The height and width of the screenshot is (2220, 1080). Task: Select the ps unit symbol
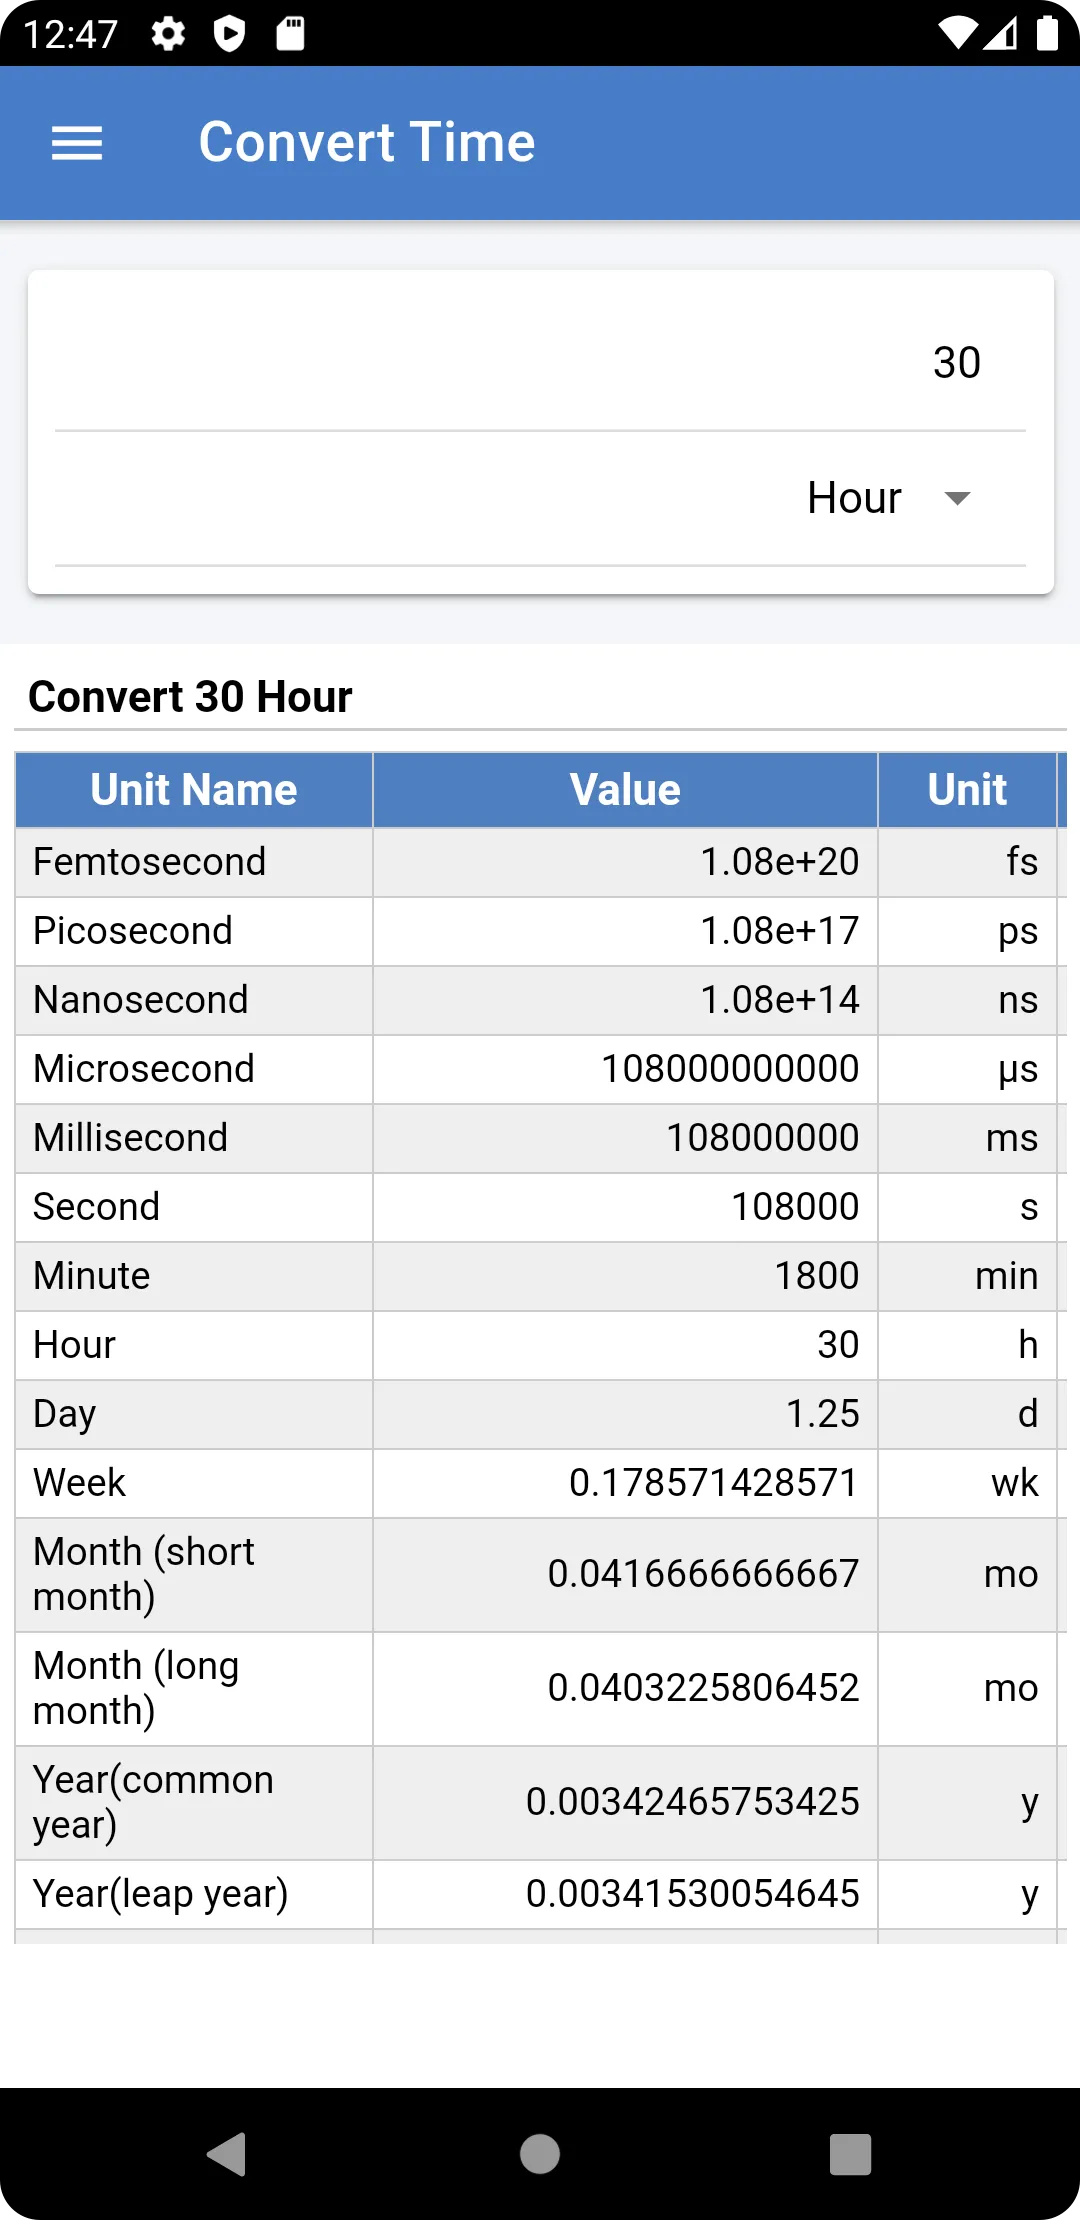(1018, 933)
